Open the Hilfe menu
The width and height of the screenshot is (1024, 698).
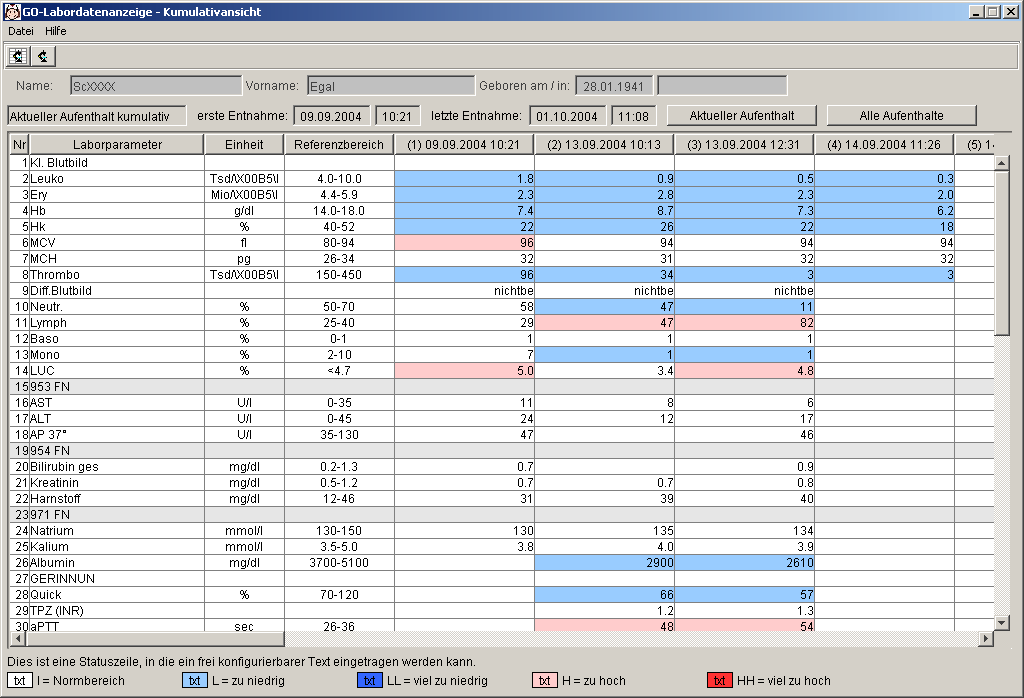tap(56, 31)
